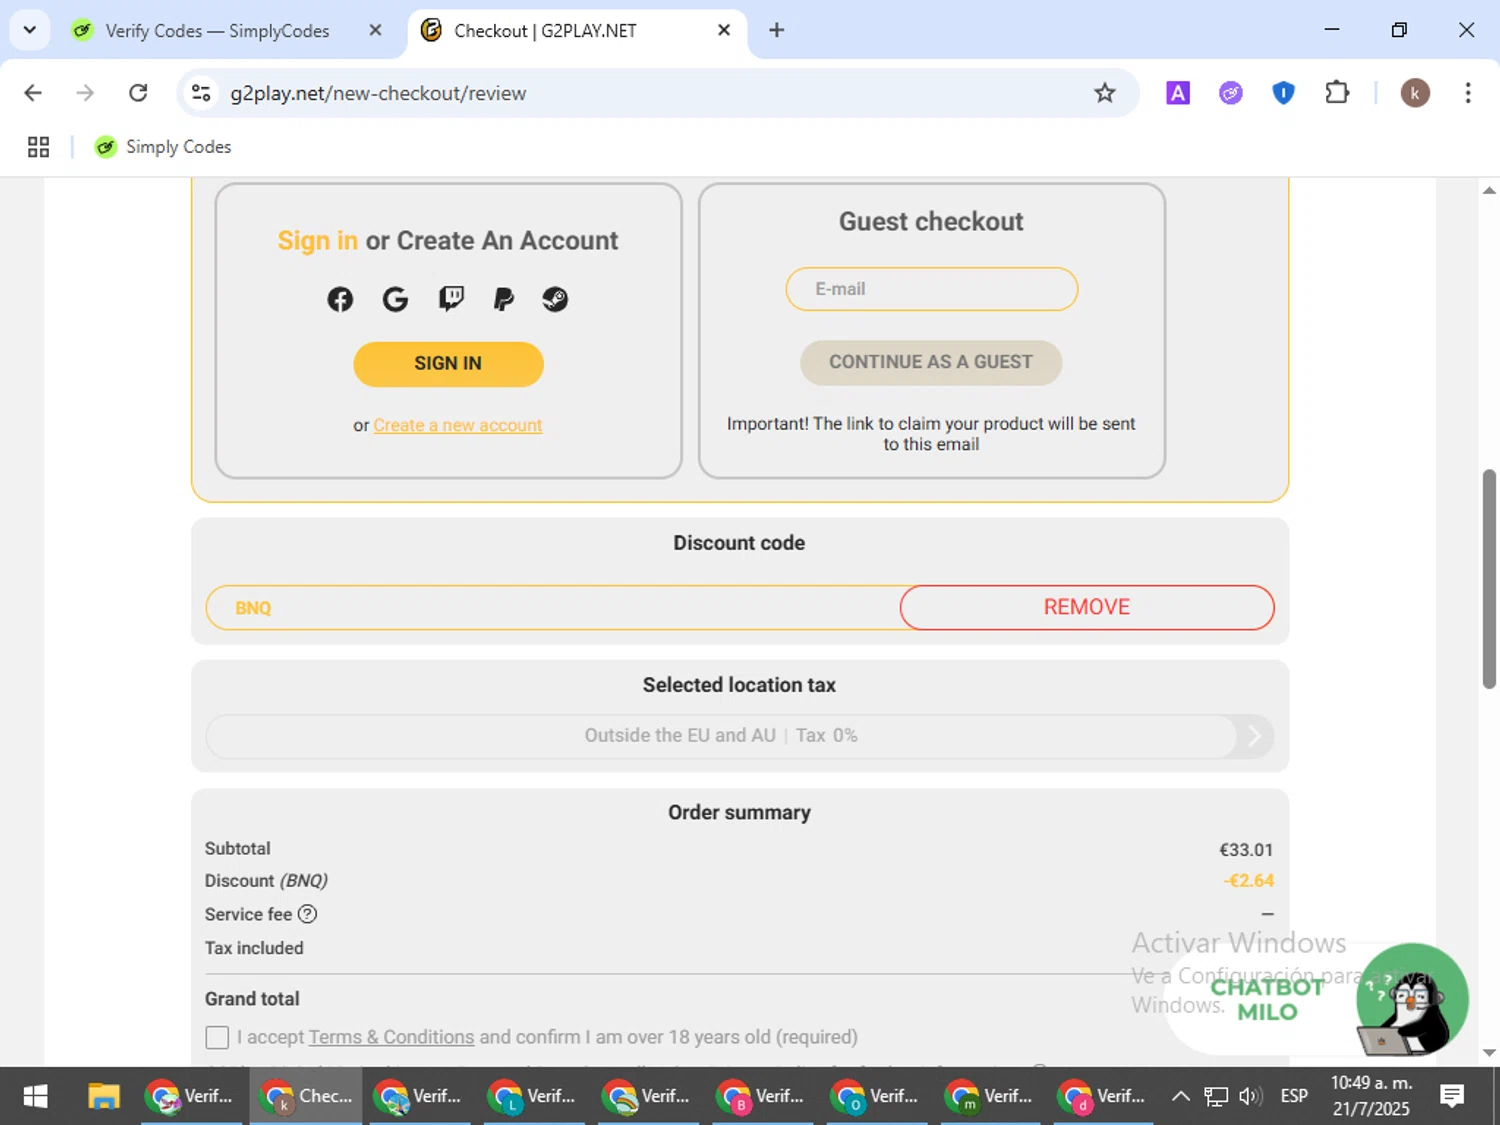Viewport: 1500px width, 1125px height.
Task: Go forward in browser history
Action: tap(86, 93)
